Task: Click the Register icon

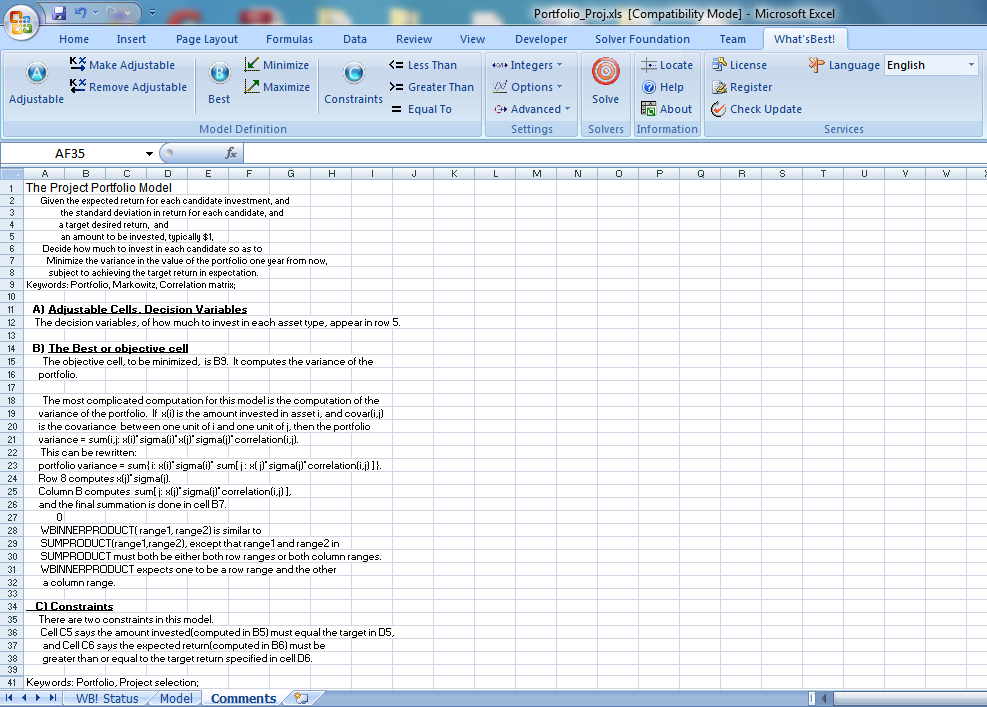Action: (x=719, y=87)
